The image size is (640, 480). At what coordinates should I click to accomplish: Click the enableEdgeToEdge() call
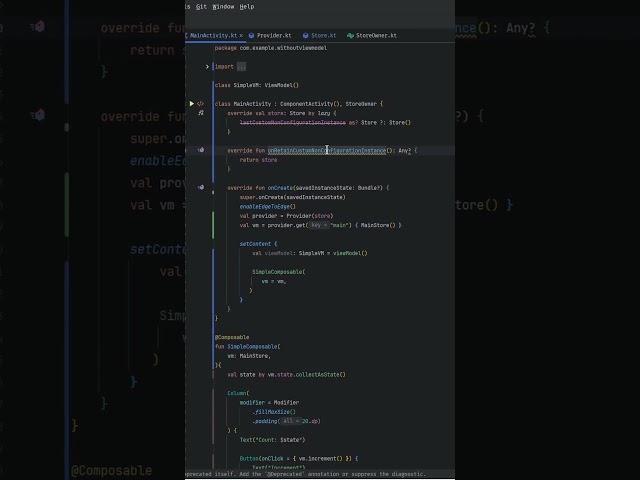pos(267,207)
